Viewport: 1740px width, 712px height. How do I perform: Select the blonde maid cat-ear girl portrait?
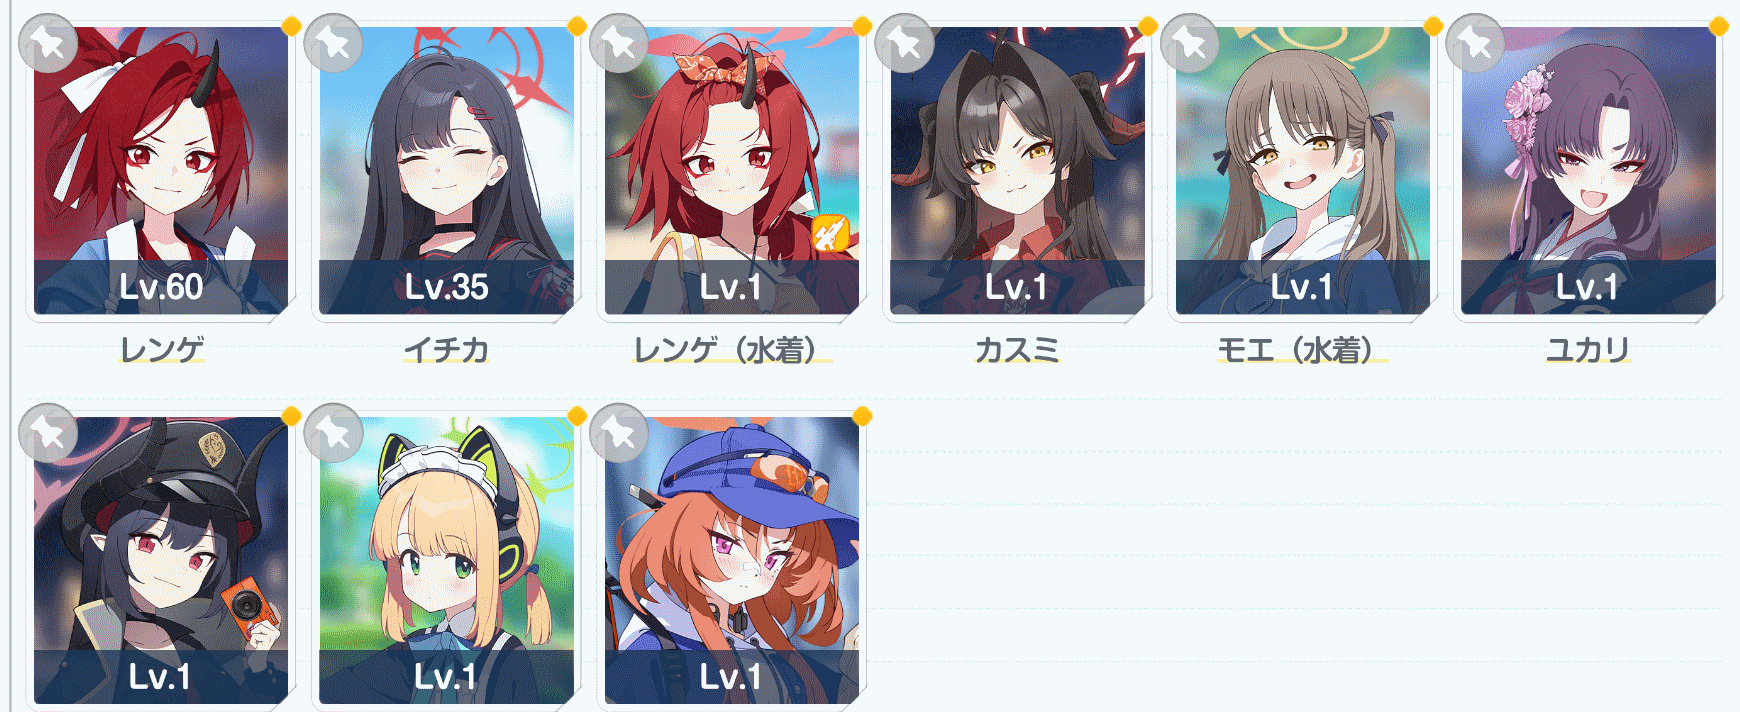point(446,560)
